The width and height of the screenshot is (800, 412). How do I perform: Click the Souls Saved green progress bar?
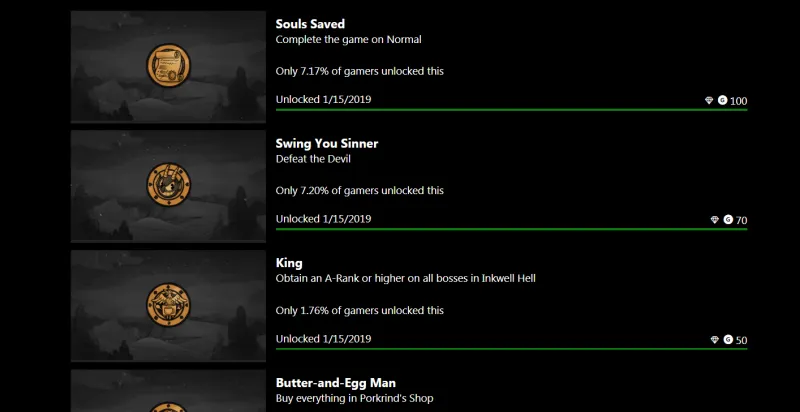511,110
